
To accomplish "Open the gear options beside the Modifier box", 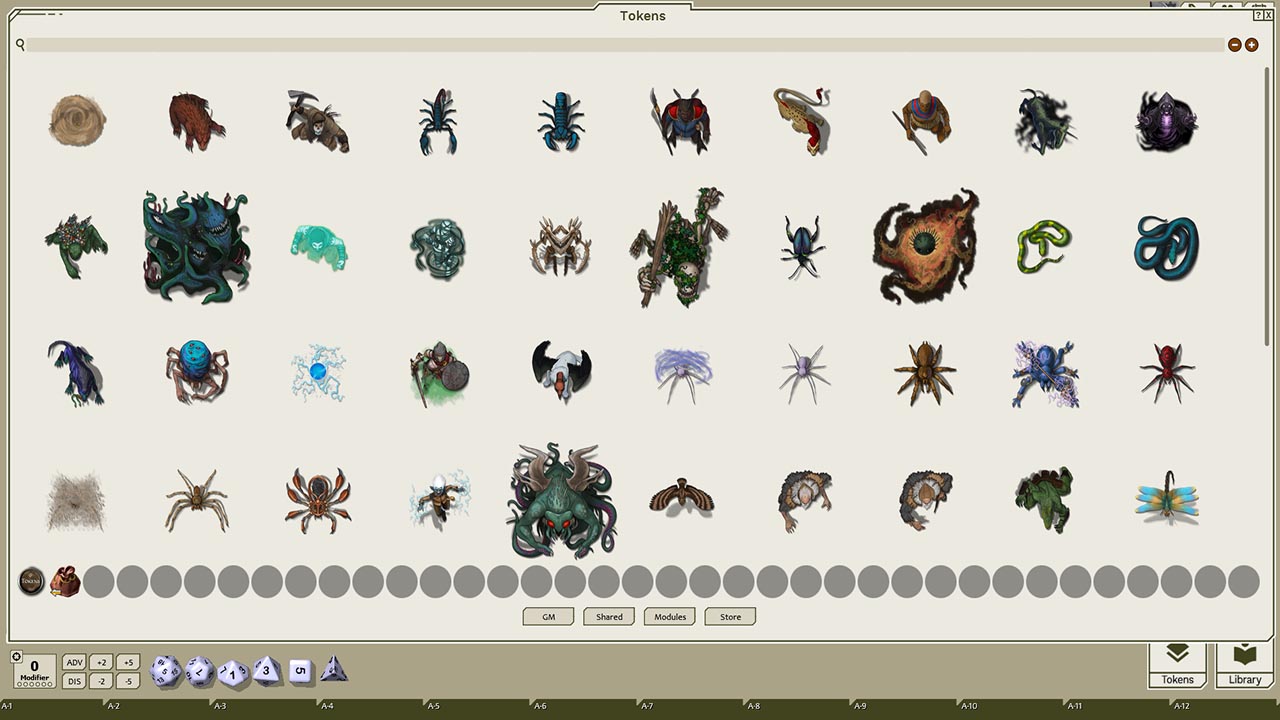I will pos(15,656).
